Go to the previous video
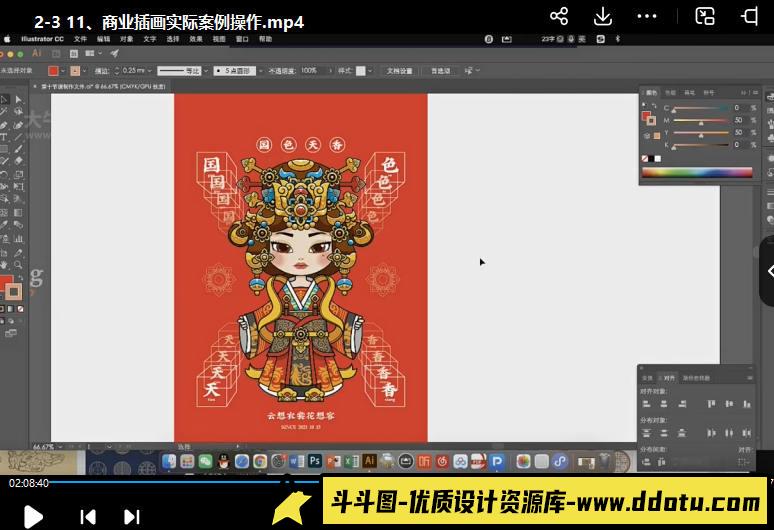This screenshot has width=774, height=530. 88,517
